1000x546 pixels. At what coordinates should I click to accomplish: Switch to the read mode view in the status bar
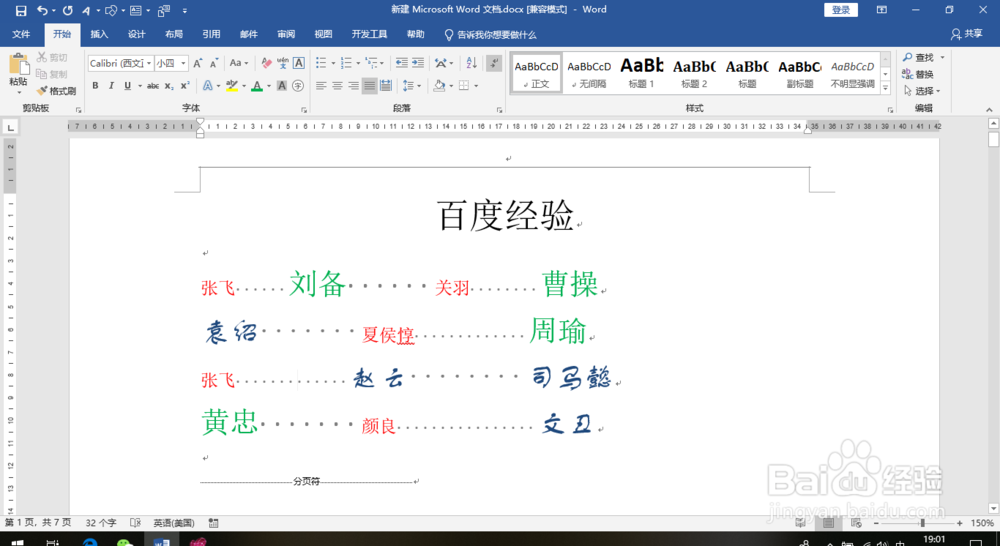(800, 523)
